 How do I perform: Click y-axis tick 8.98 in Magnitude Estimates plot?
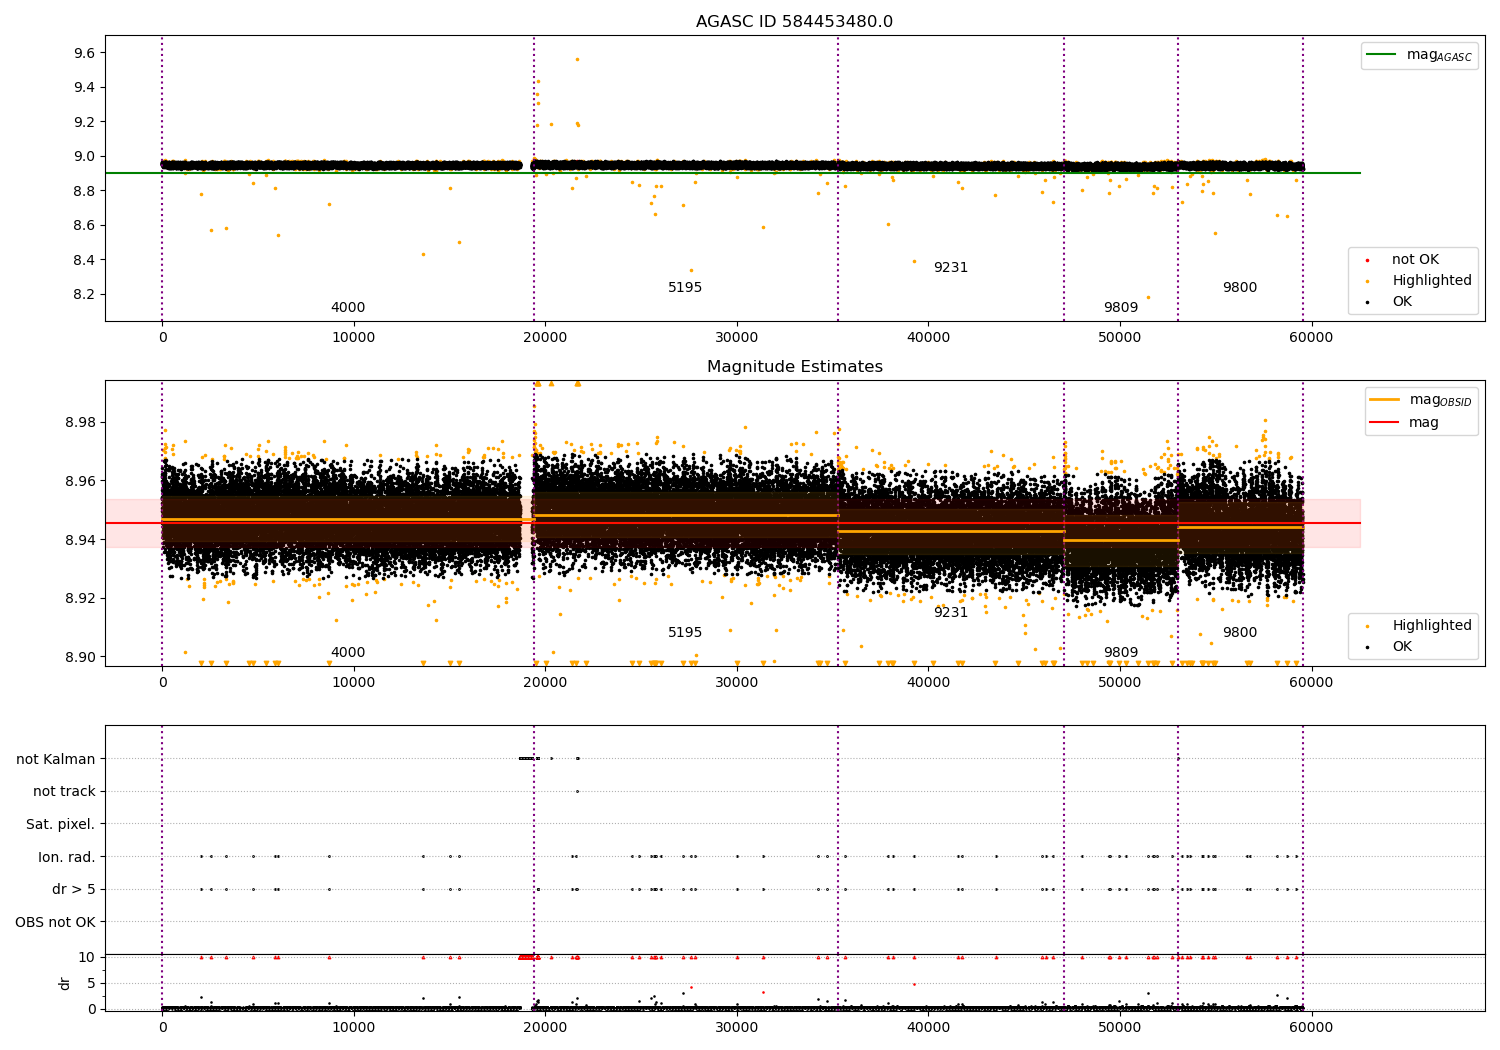click(x=80, y=423)
